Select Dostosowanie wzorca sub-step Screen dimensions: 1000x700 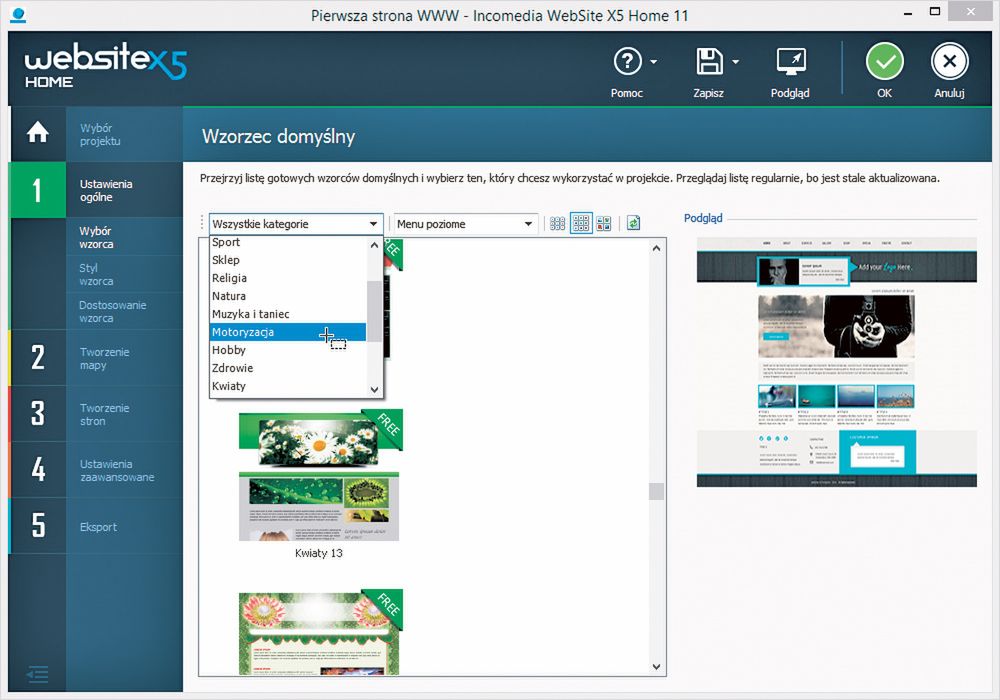pos(124,311)
